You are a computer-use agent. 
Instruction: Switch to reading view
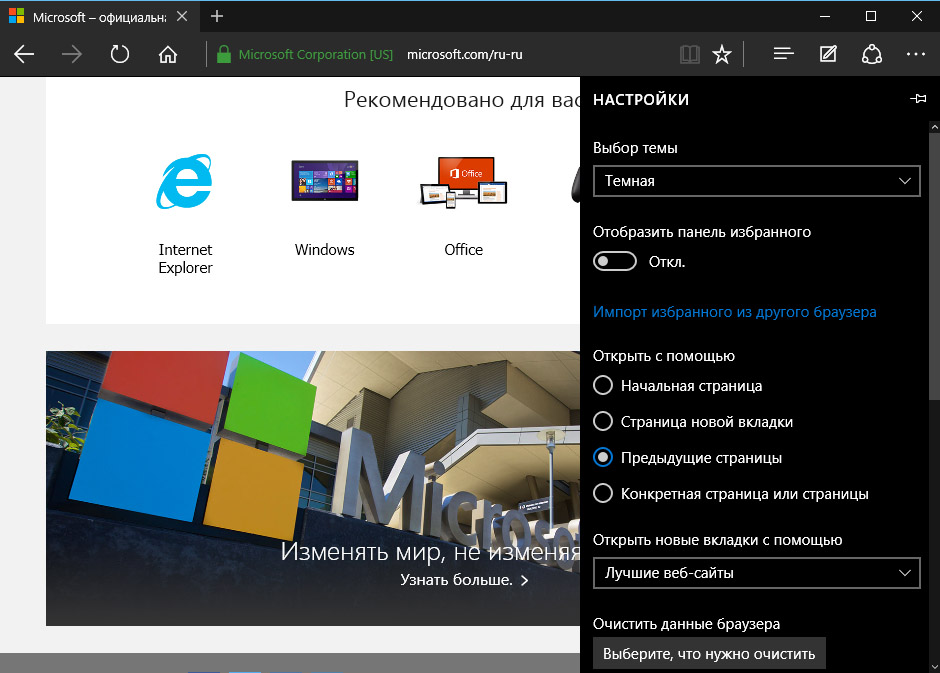pos(689,55)
